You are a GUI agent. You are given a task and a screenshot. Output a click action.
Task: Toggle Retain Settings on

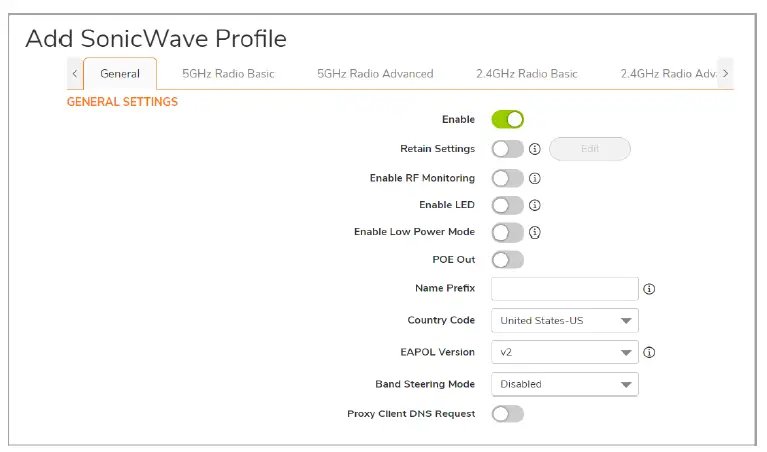tap(507, 149)
